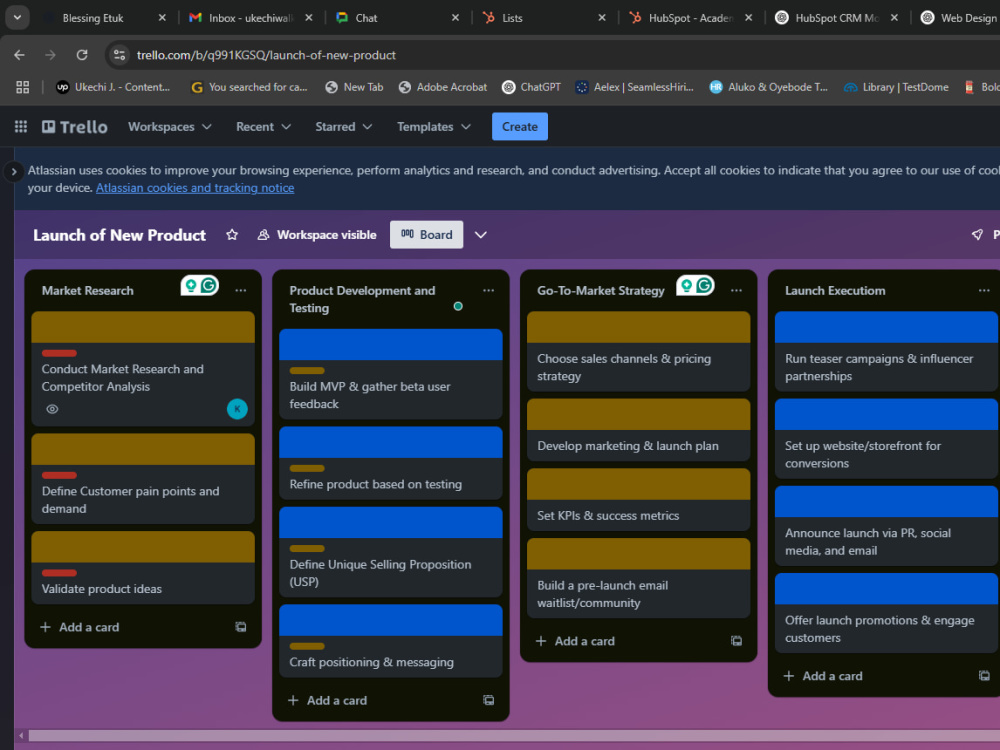Viewport: 1000px width, 750px height.
Task: Toggle watch eye on Conduct Market Research card
Action: pyautogui.click(x=52, y=409)
